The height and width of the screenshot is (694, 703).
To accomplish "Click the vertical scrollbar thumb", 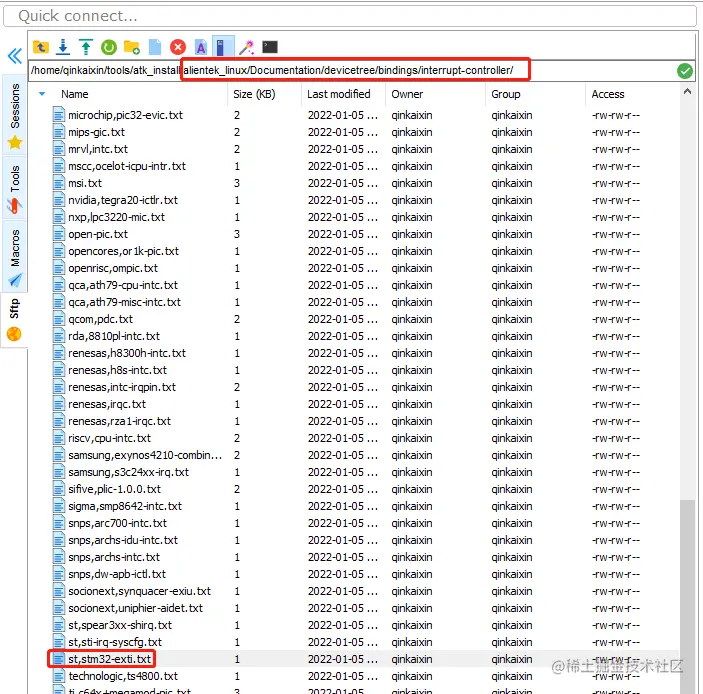I will (x=687, y=596).
